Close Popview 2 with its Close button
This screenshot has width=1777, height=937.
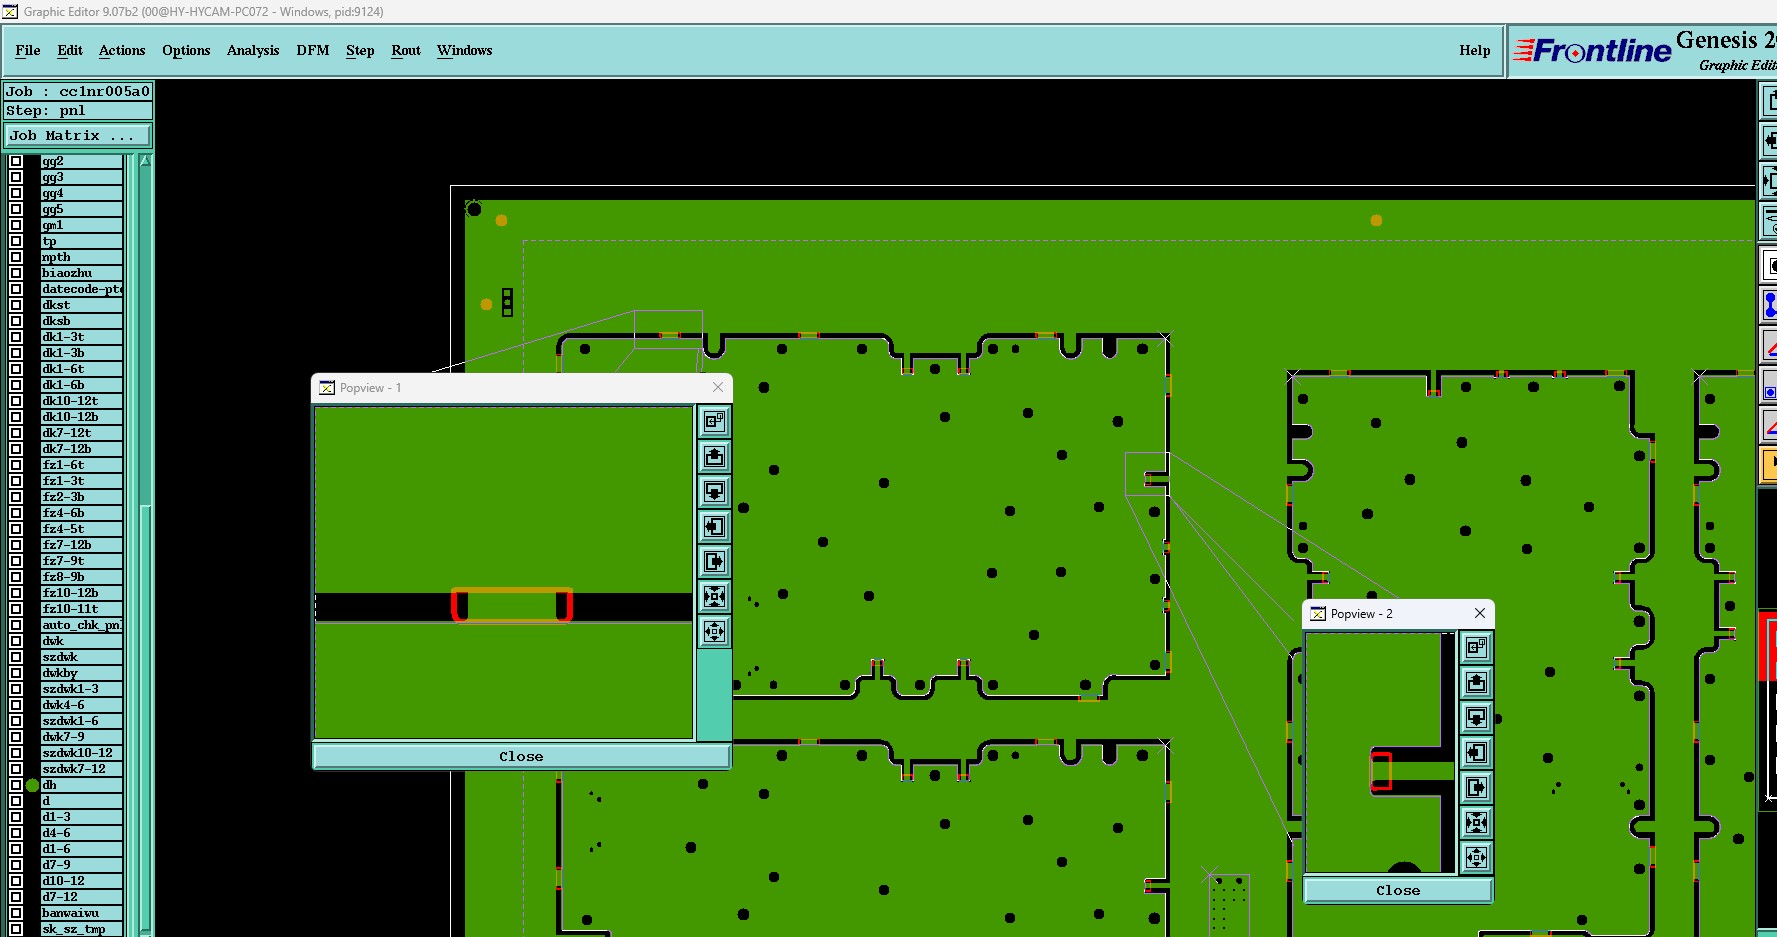(1398, 890)
